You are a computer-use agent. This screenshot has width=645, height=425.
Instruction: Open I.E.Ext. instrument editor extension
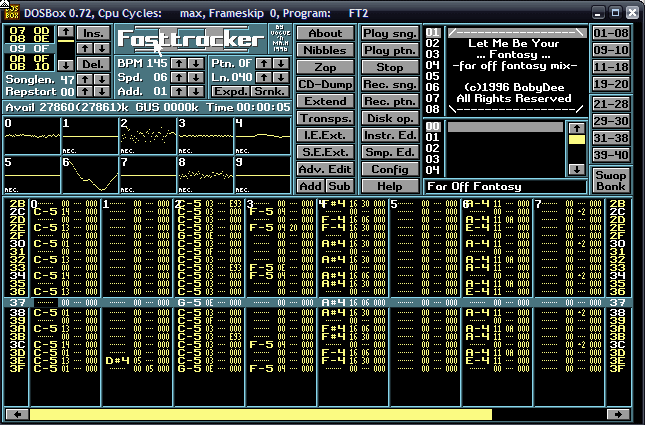coord(325,135)
